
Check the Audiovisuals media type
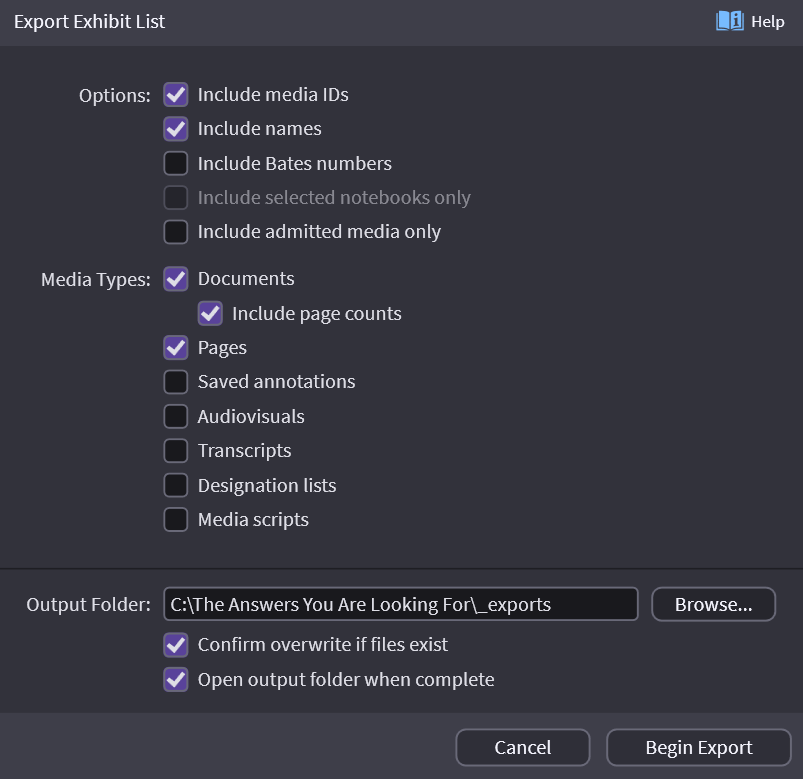[x=176, y=417]
